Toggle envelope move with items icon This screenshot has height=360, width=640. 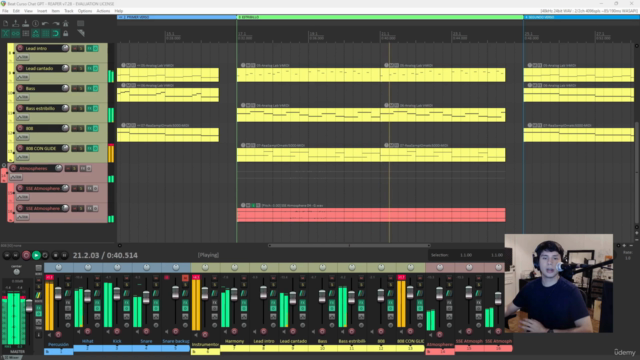(x=36, y=33)
